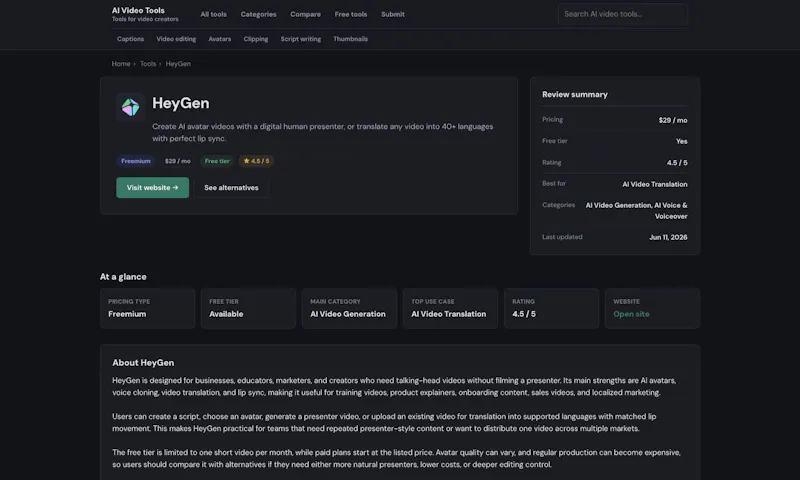Click the Tools breadcrumb link
Image resolution: width=800 pixels, height=480 pixels.
pyautogui.click(x=148, y=64)
